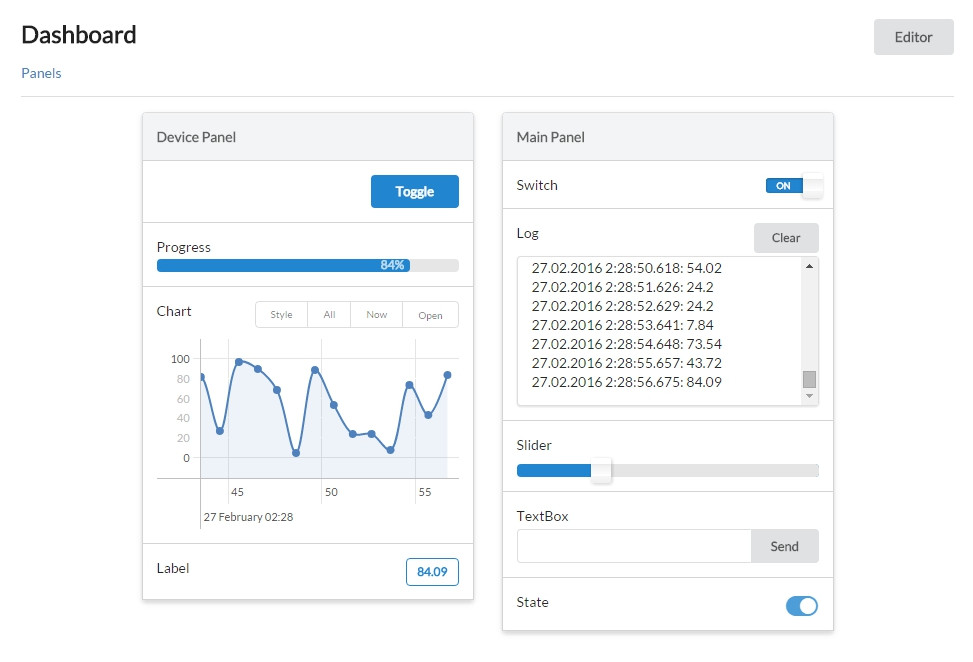Click the Editor button
Viewport: 973px width, 662px height.
913,37
